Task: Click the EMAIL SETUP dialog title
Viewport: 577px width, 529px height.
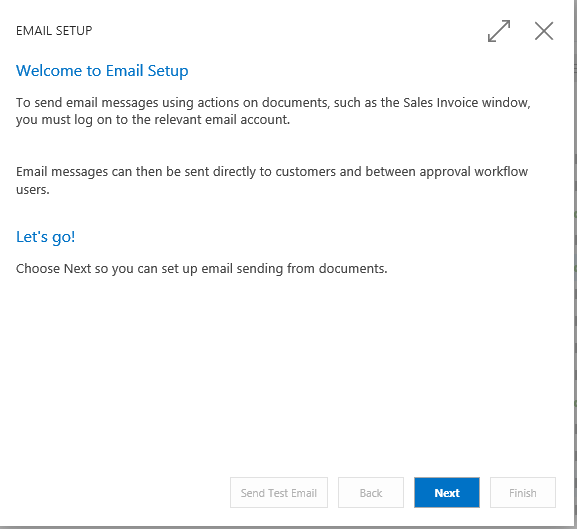Action: pyautogui.click(x=54, y=31)
